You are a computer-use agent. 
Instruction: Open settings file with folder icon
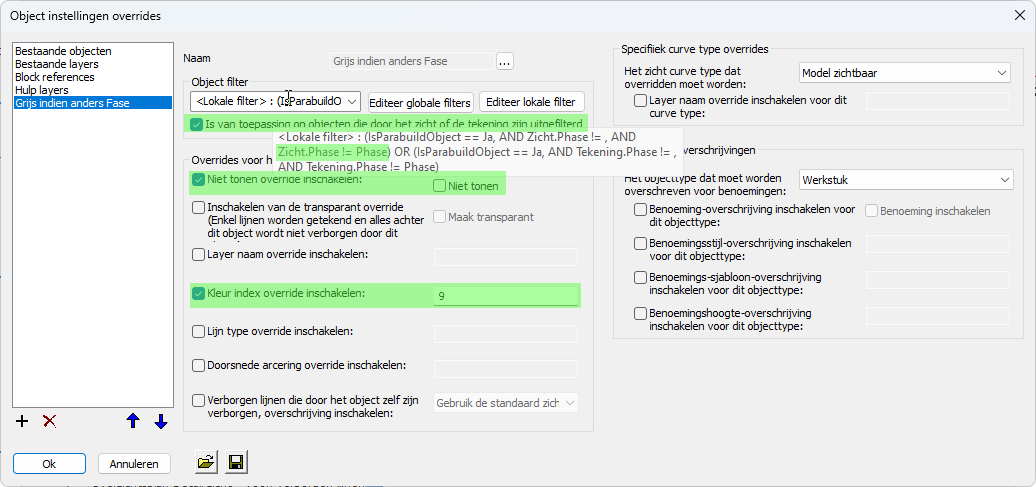206,462
